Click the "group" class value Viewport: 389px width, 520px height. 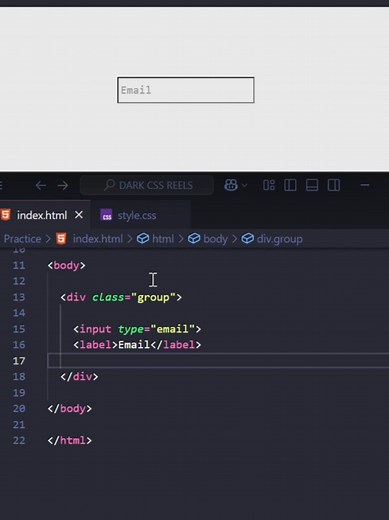coord(153,297)
